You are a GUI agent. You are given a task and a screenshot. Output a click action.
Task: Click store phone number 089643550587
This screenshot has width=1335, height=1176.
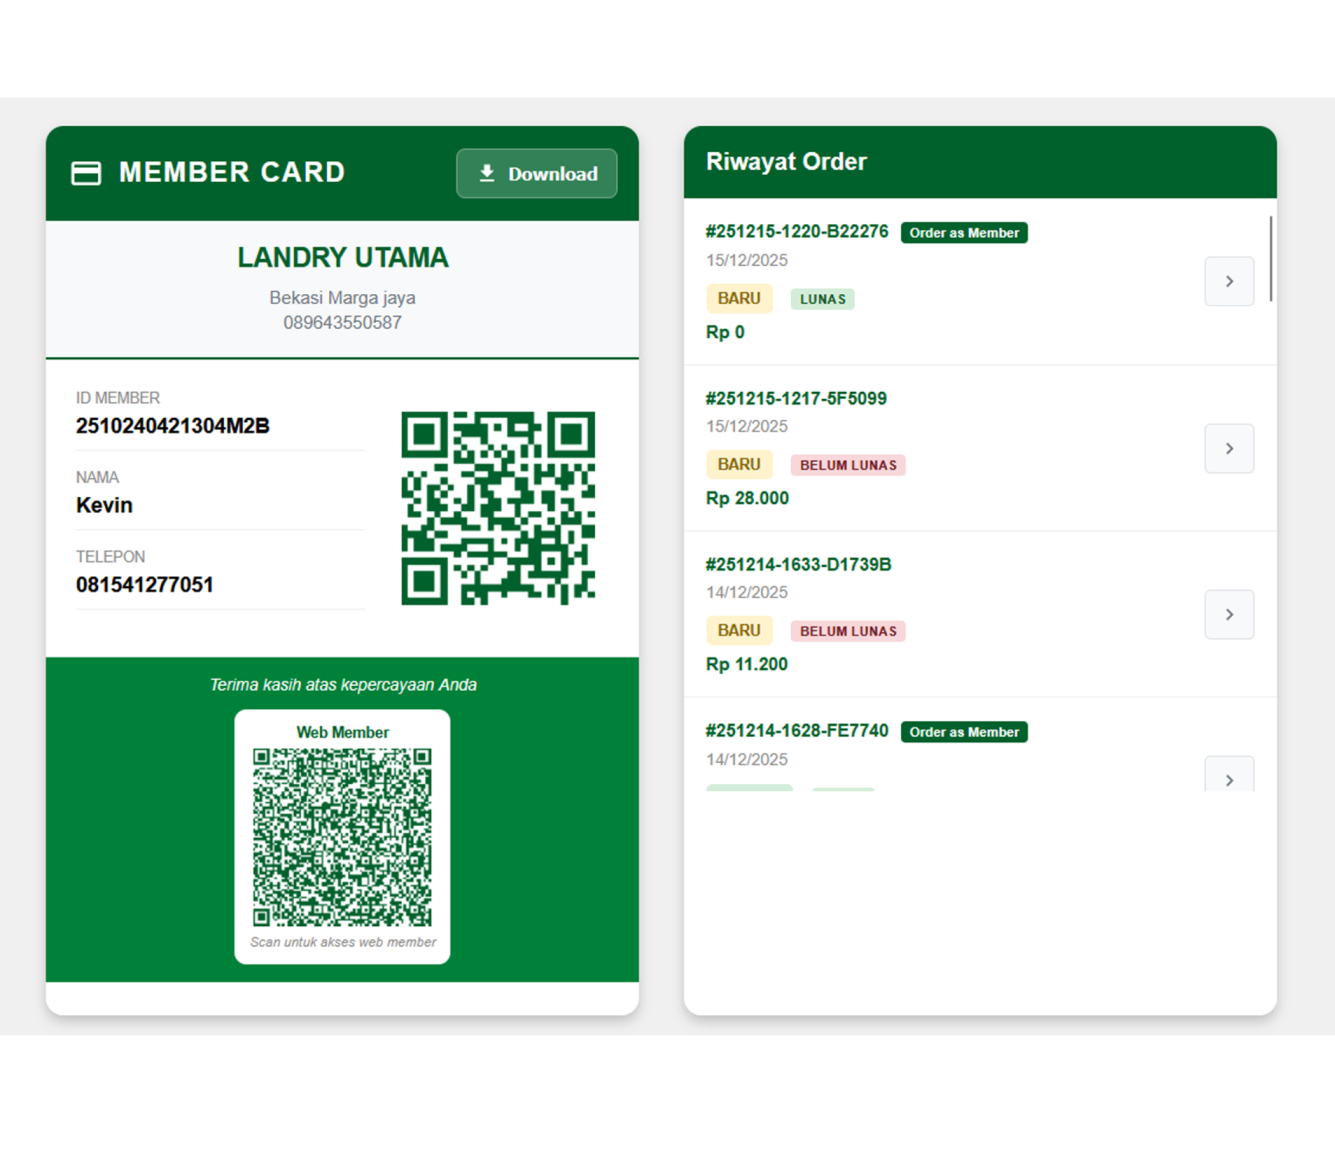coord(342,323)
